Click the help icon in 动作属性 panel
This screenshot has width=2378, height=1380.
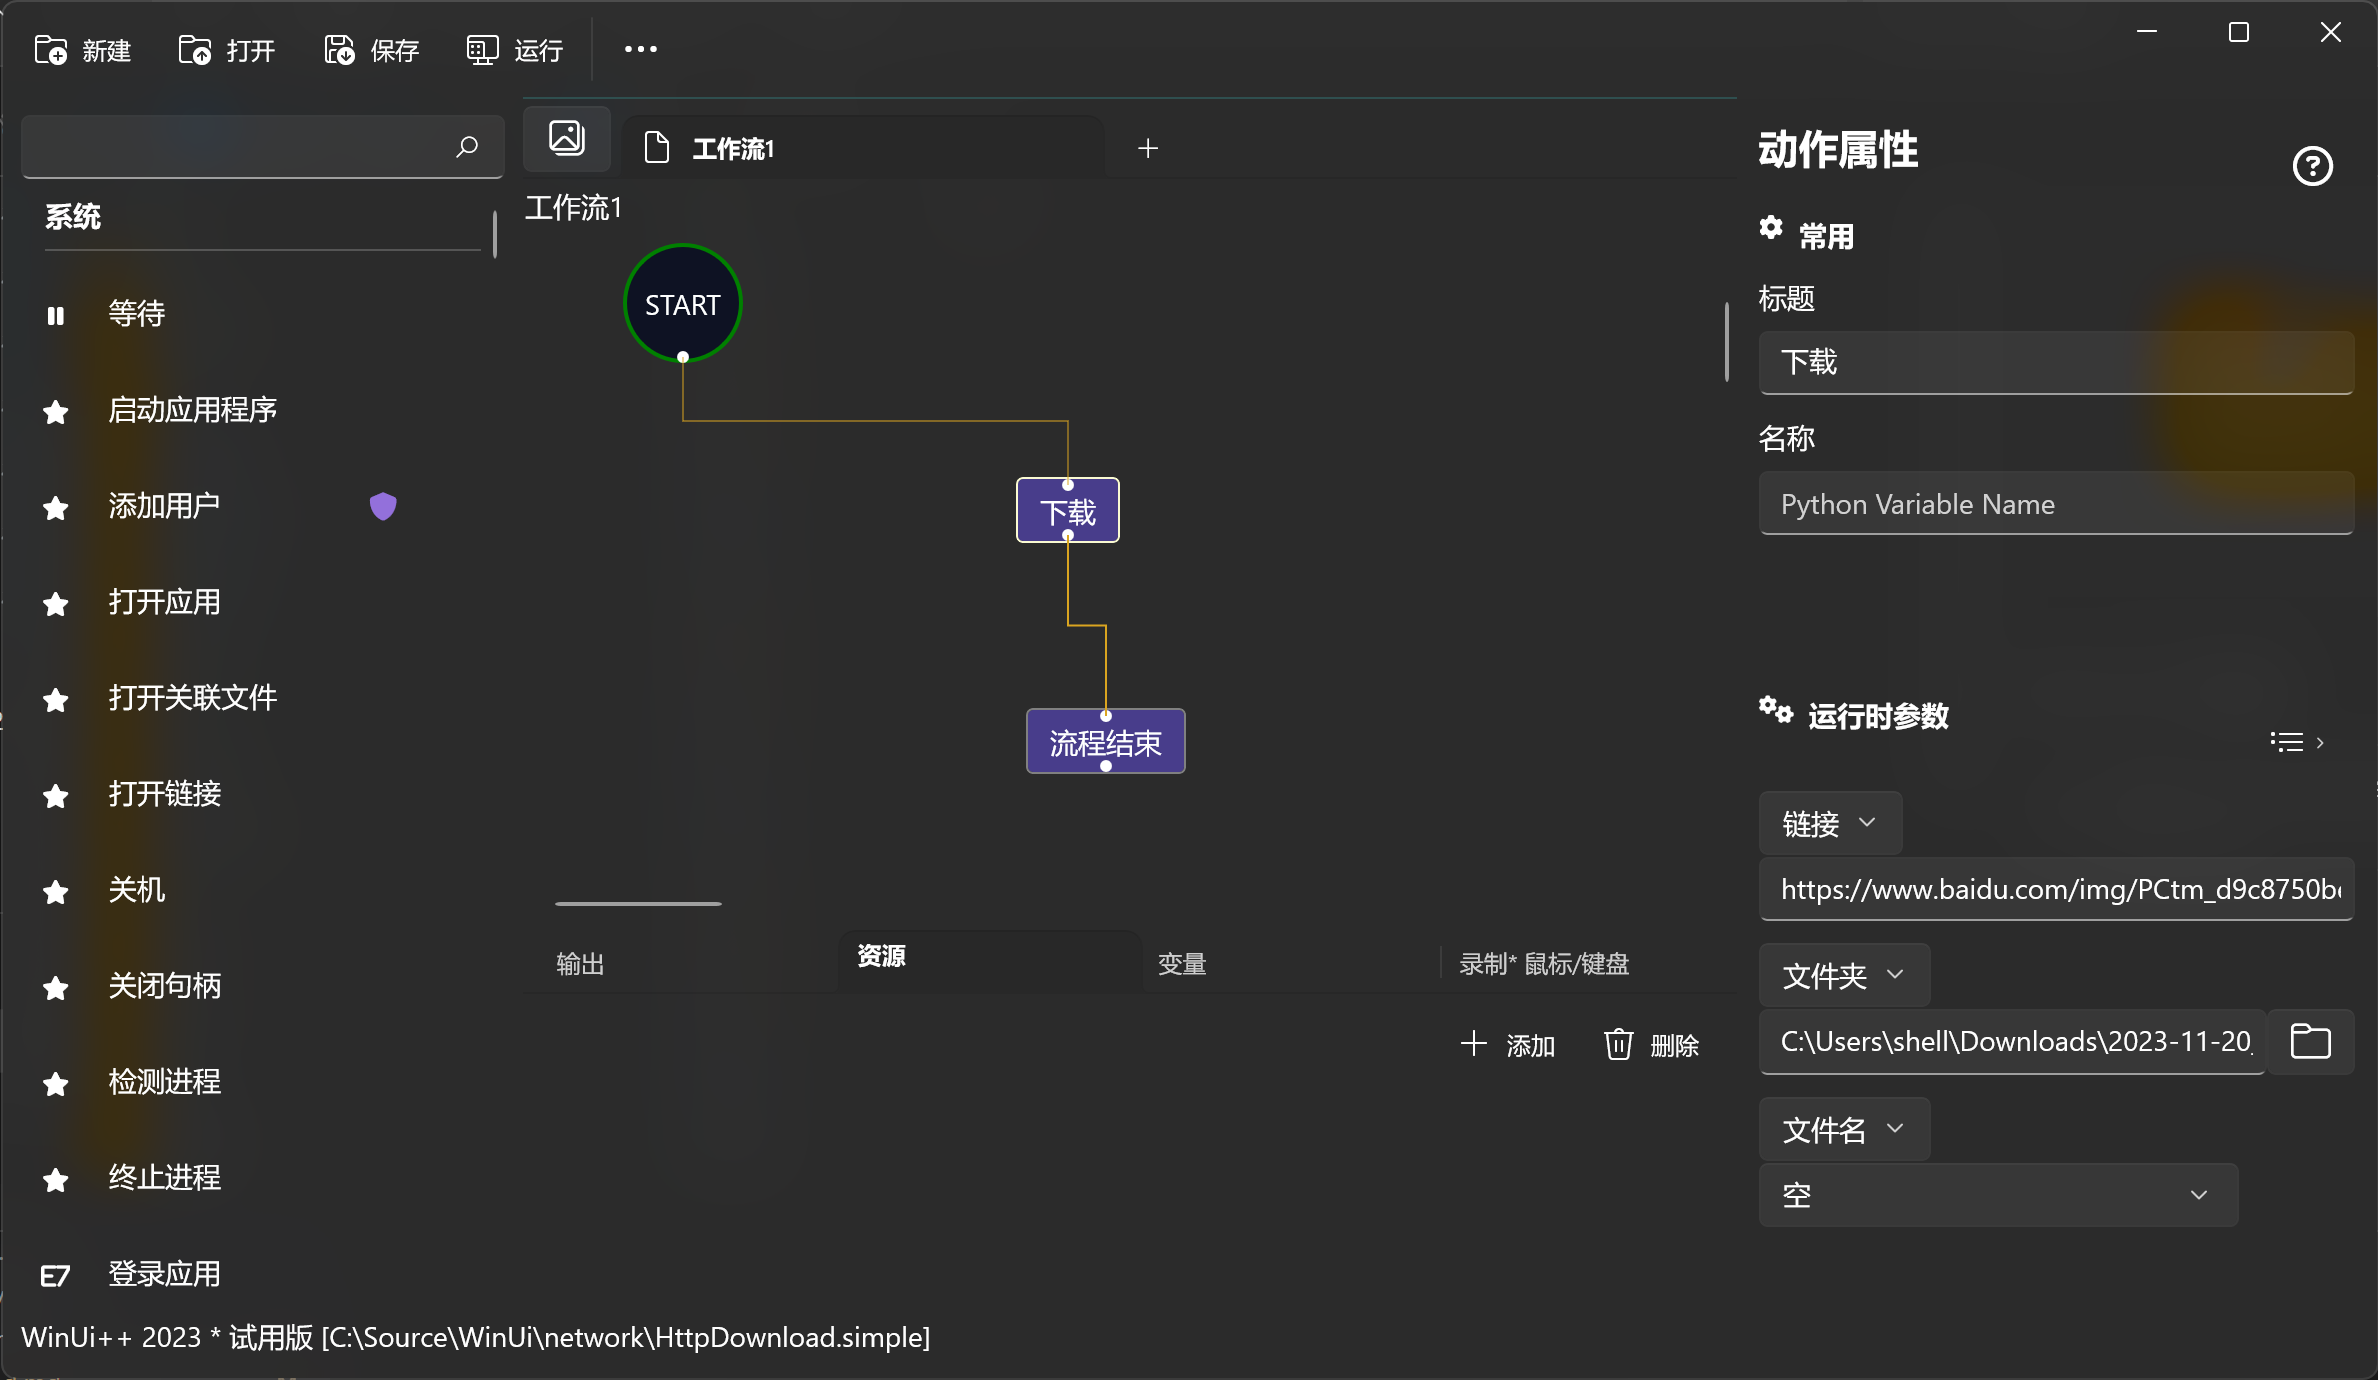(x=2313, y=165)
